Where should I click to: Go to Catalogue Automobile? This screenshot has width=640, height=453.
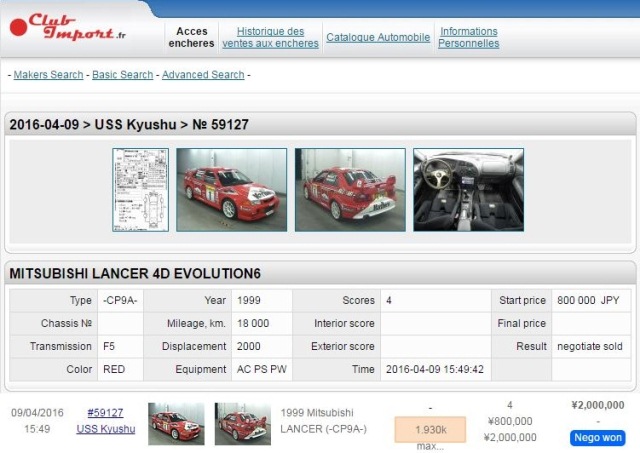(378, 38)
